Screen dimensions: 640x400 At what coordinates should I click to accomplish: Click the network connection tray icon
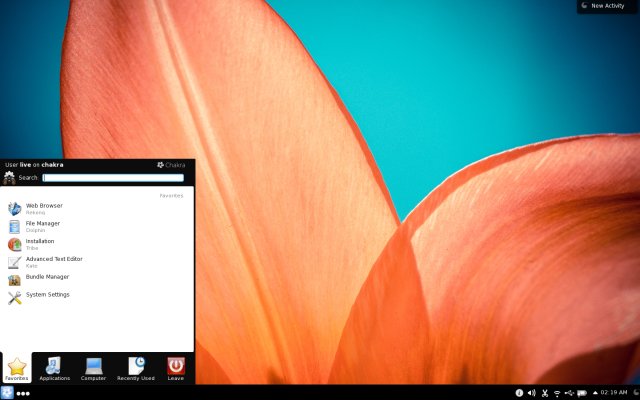point(557,393)
